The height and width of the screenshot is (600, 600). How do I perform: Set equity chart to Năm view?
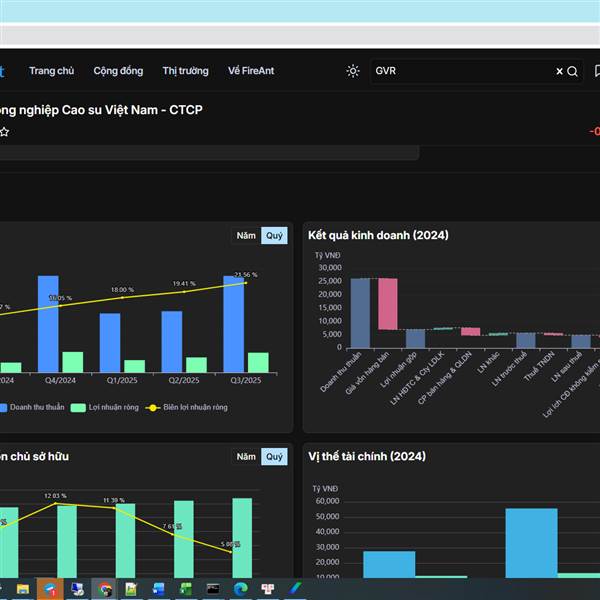point(246,457)
